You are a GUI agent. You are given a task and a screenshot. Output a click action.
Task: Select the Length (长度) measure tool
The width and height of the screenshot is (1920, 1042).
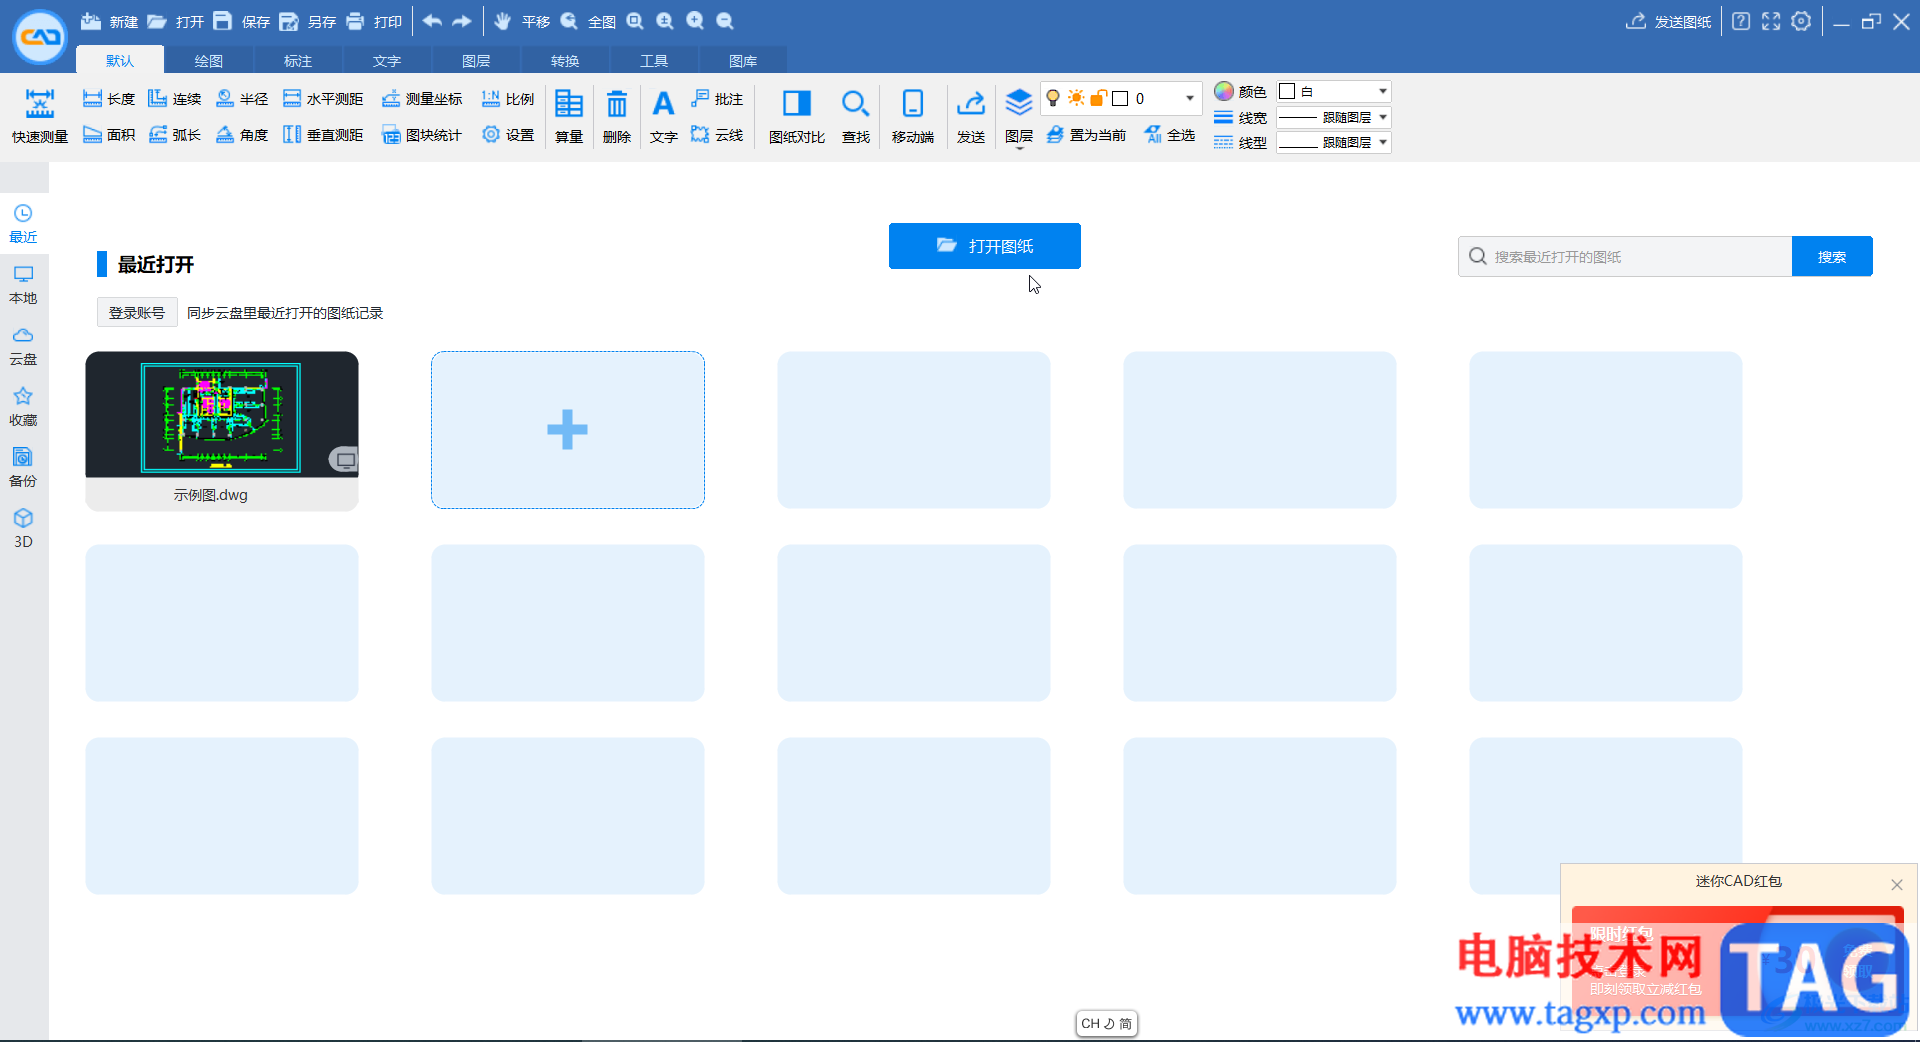[x=108, y=99]
